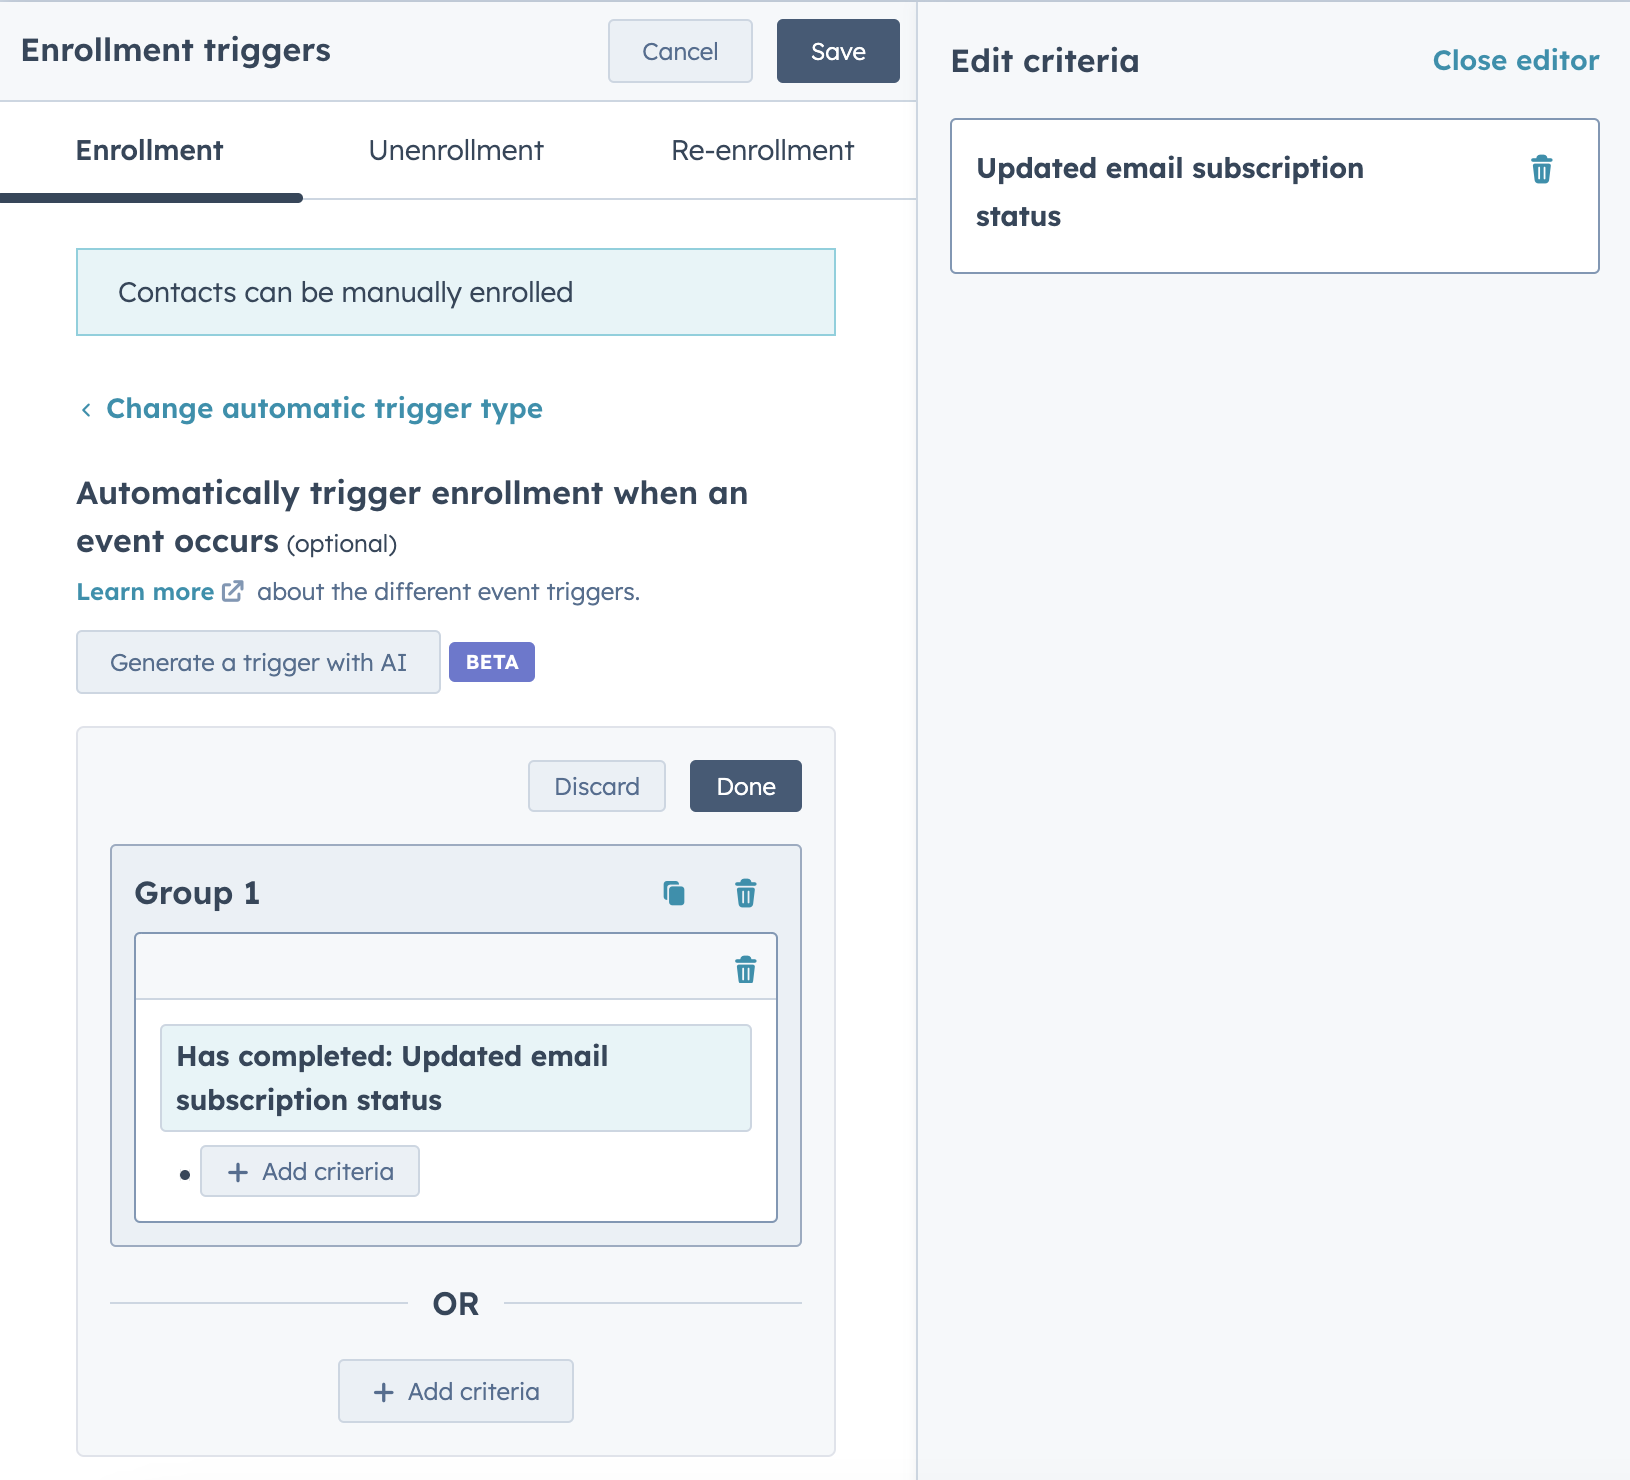The width and height of the screenshot is (1630, 1480).
Task: Discard the trigger filter changes
Action: coord(597,786)
